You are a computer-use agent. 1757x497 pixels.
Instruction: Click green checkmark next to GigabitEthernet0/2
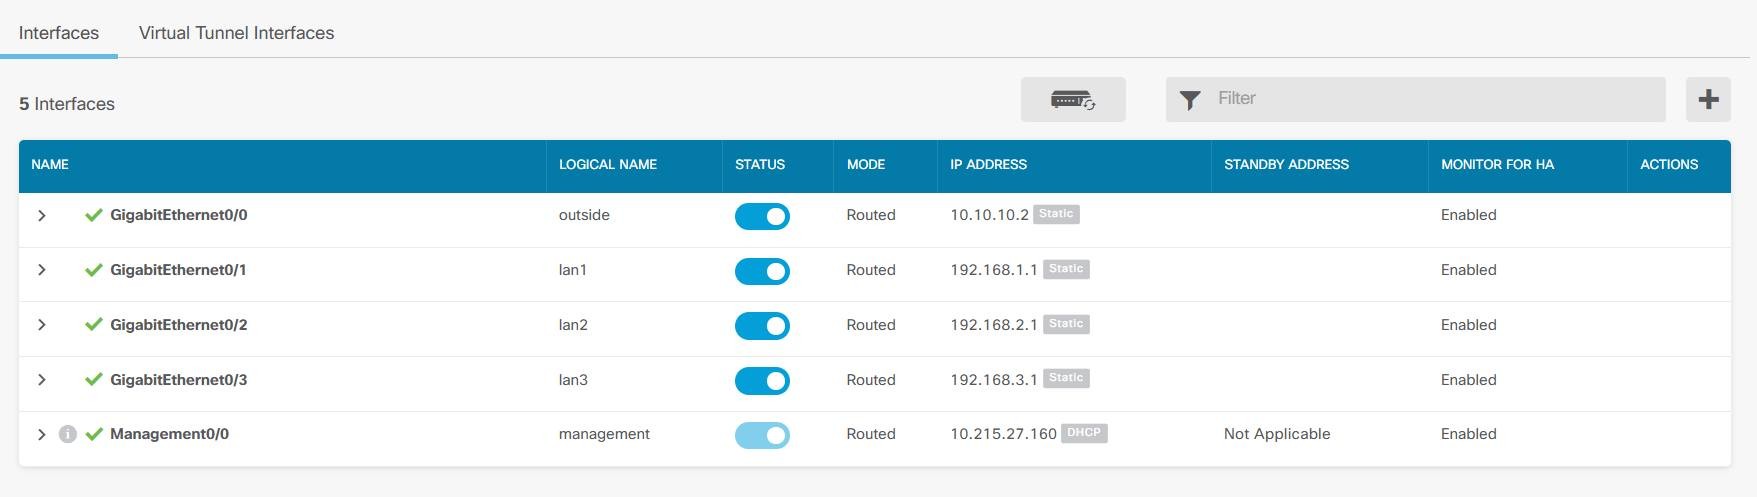94,325
